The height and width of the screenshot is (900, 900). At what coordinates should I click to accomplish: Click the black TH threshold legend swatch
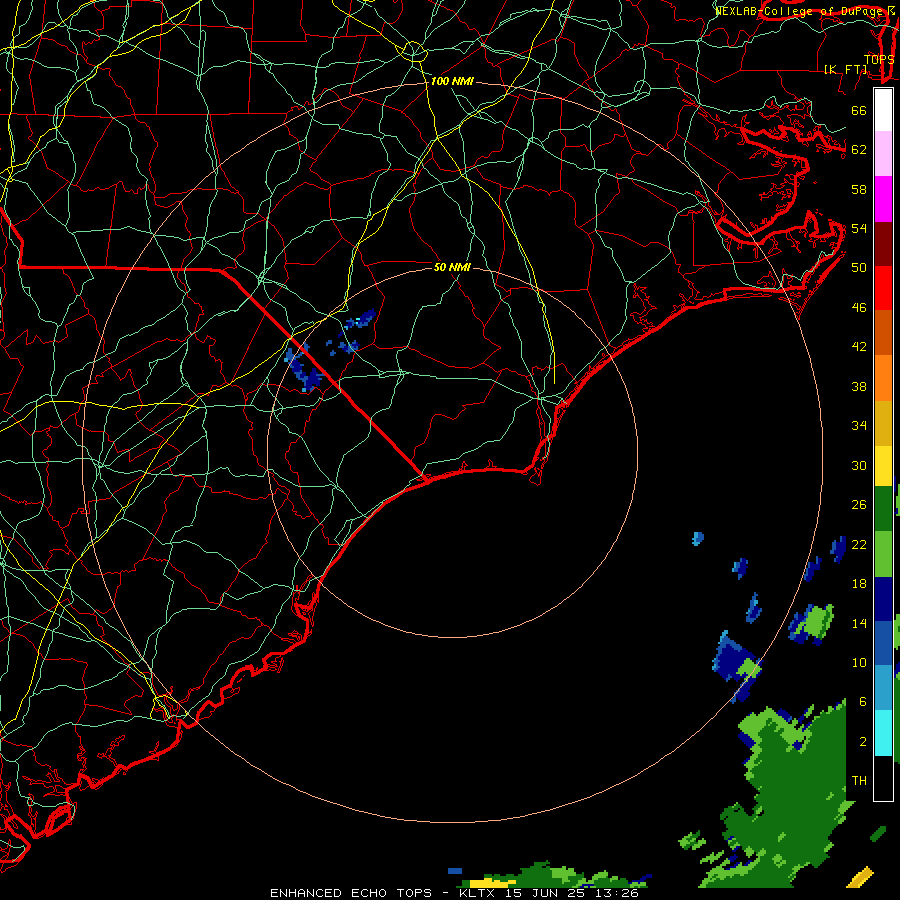(883, 777)
